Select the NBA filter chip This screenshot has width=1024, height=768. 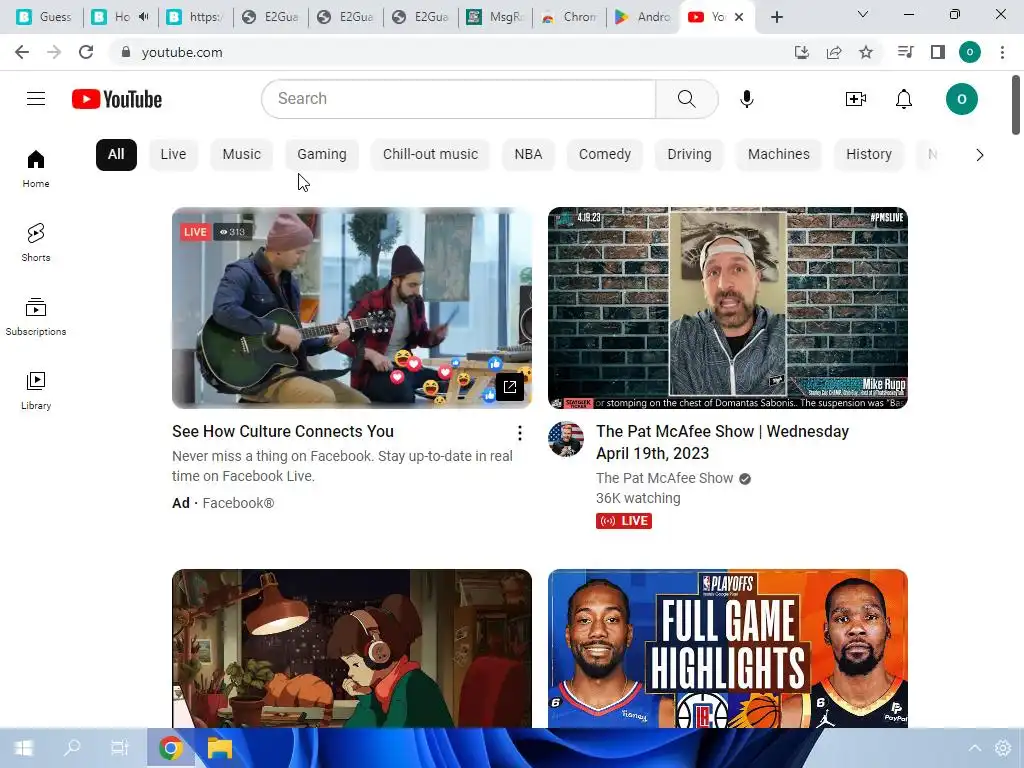[528, 155]
